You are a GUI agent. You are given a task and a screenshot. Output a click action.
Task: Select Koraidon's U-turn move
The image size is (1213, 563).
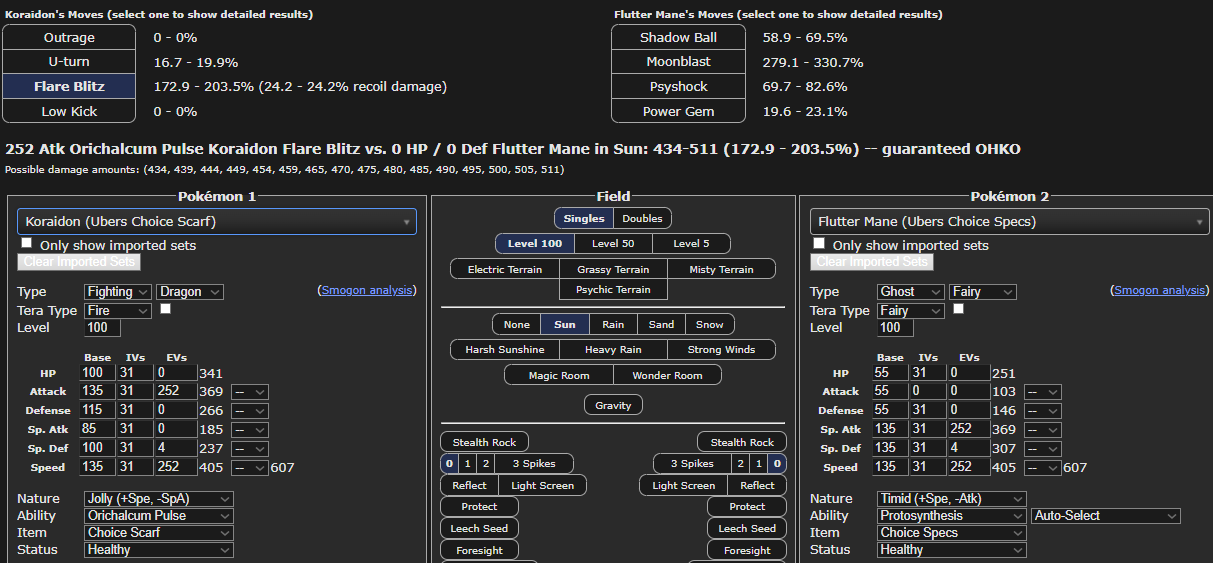pyautogui.click(x=69, y=62)
